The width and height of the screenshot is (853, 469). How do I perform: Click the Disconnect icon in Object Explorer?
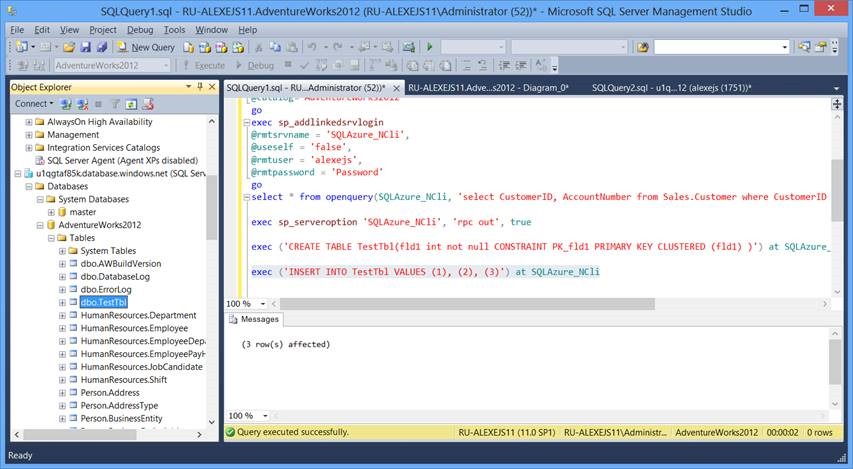pos(83,104)
